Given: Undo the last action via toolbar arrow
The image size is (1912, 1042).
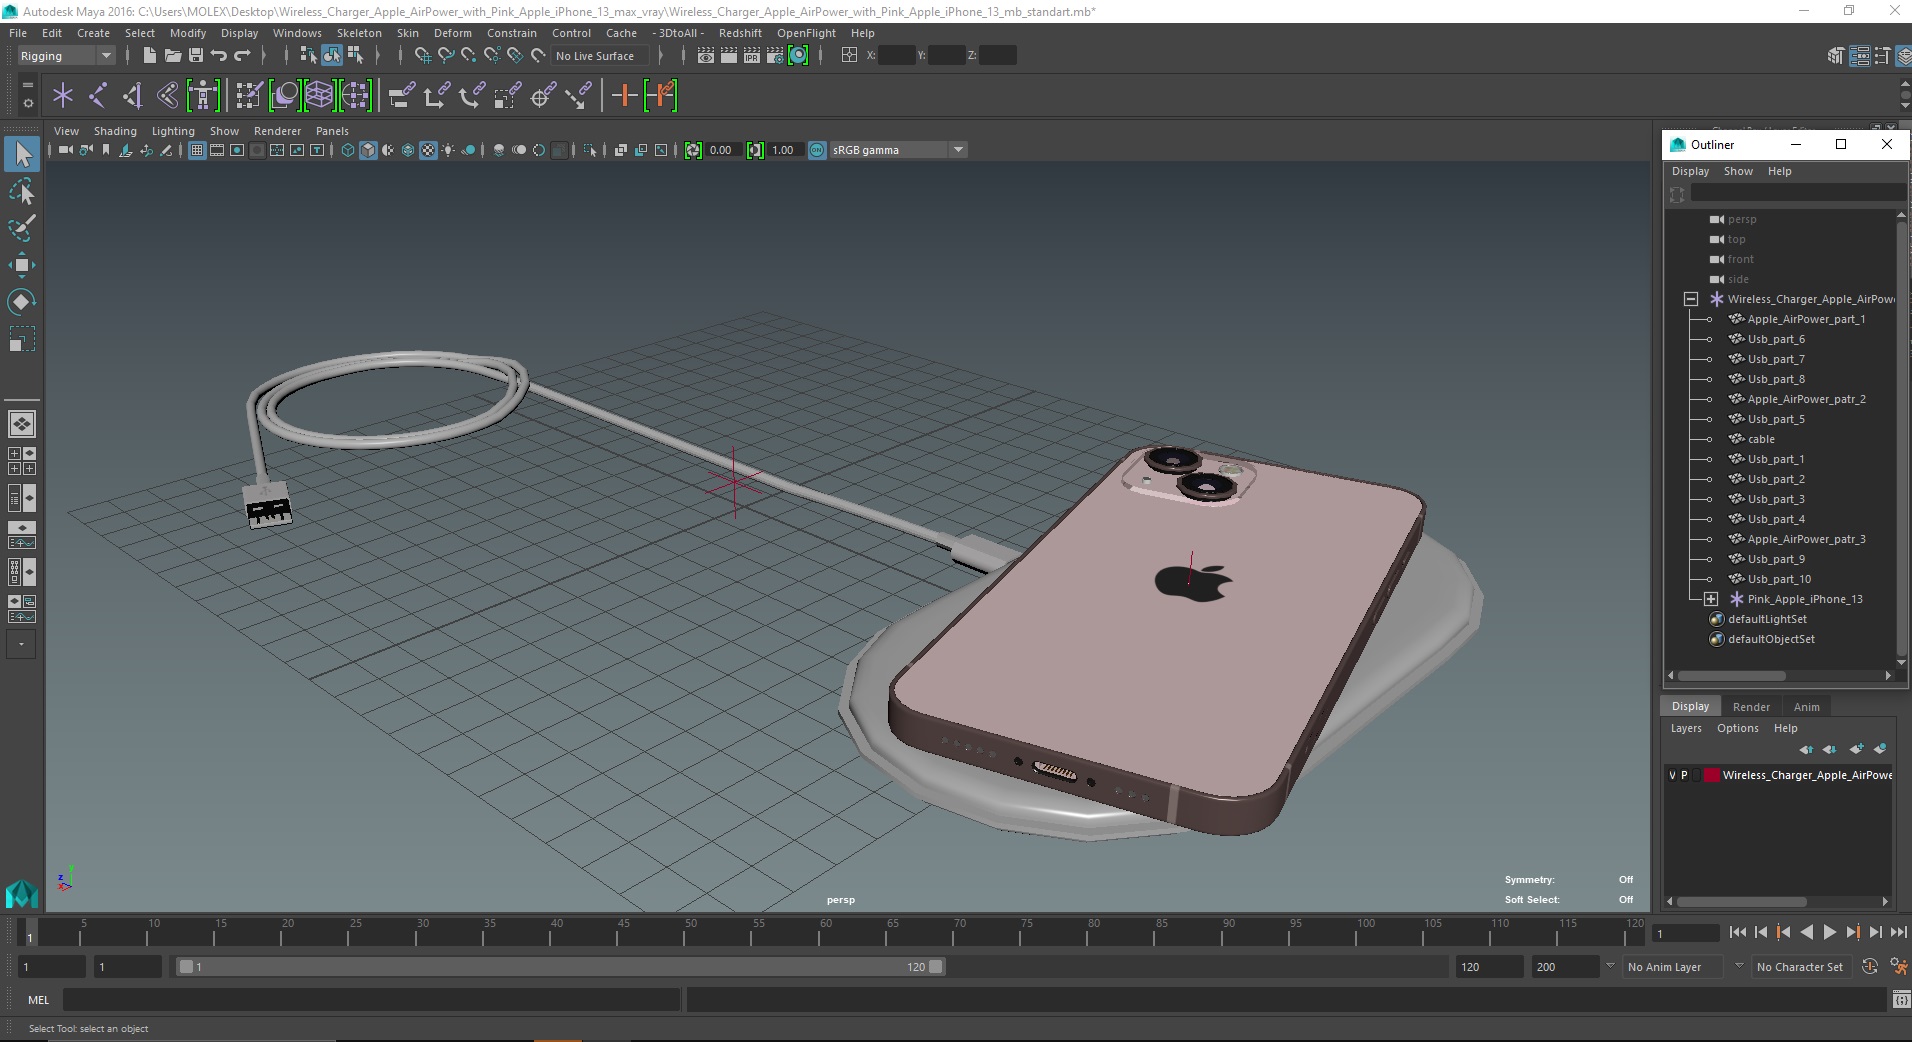Looking at the screenshot, I should (219, 56).
